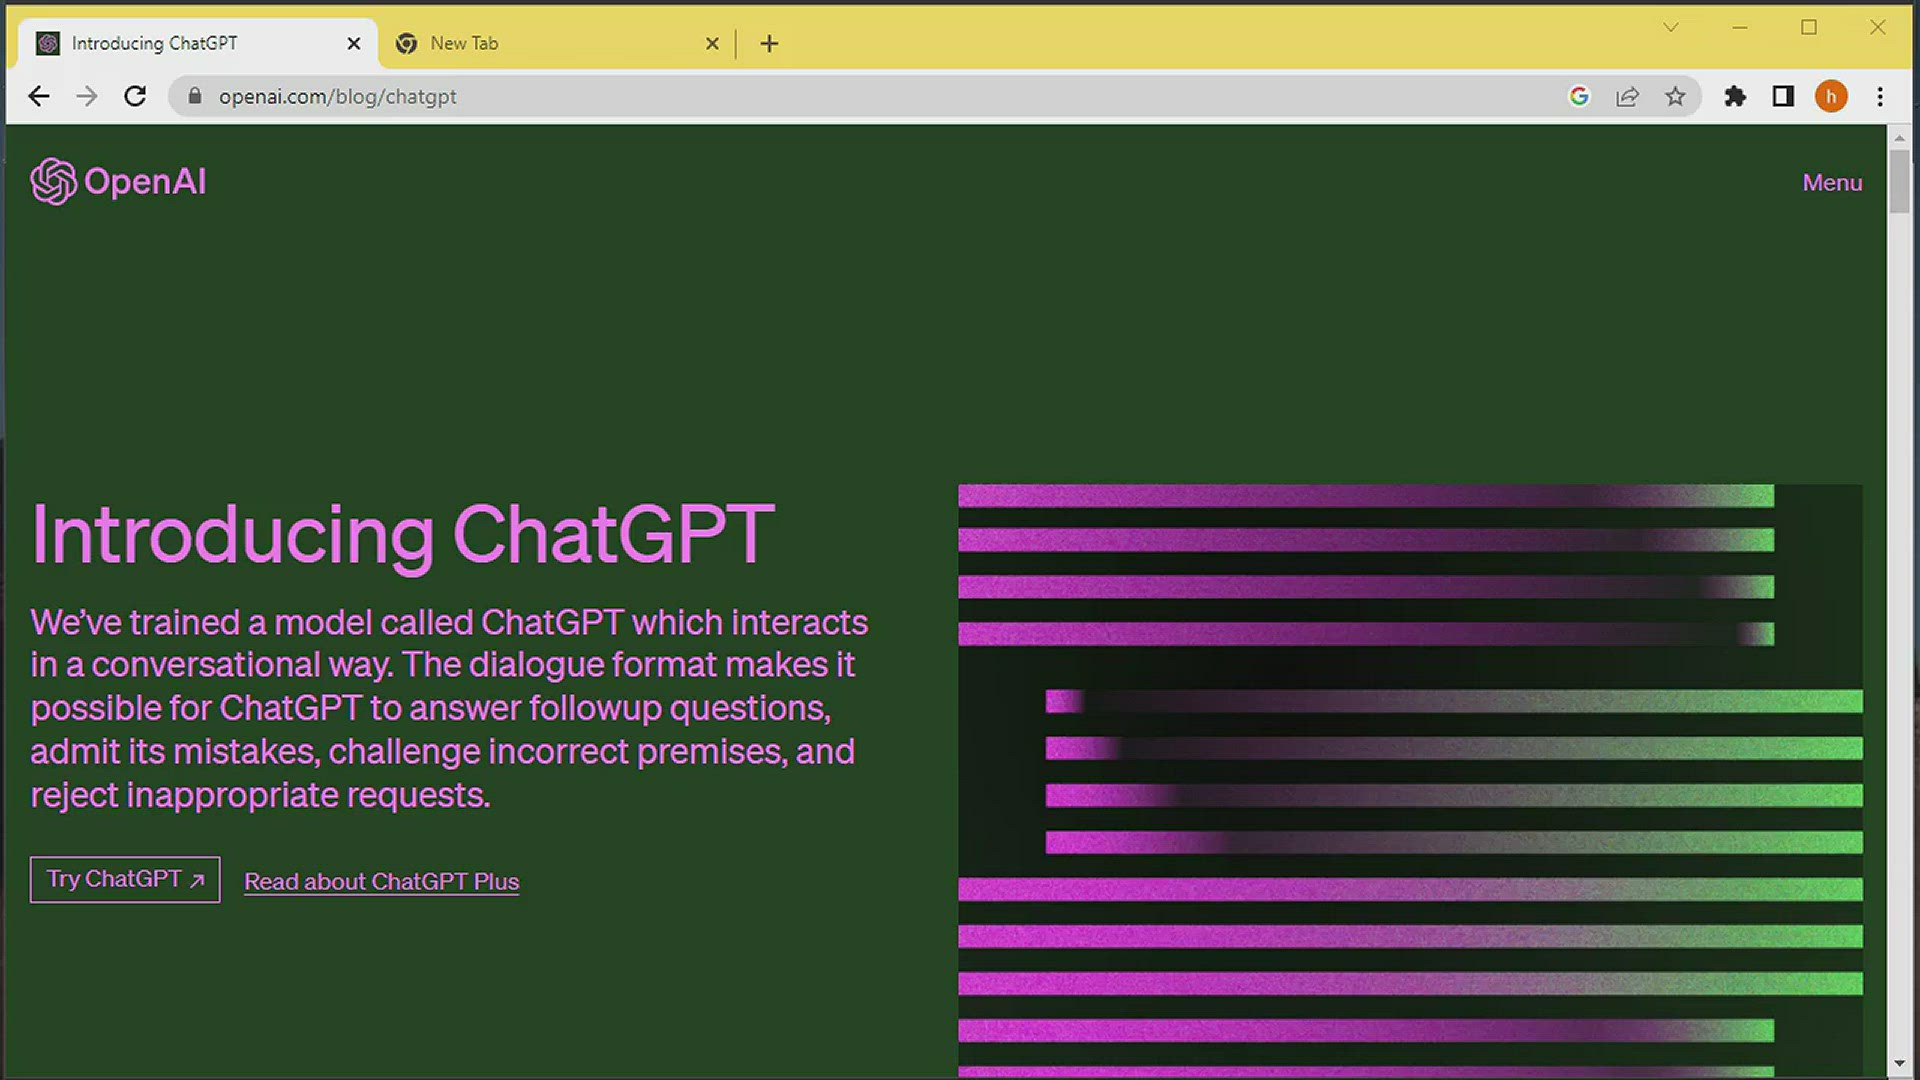Click the striped hero artwork image
1920x1080 pixels.
tap(1410, 781)
